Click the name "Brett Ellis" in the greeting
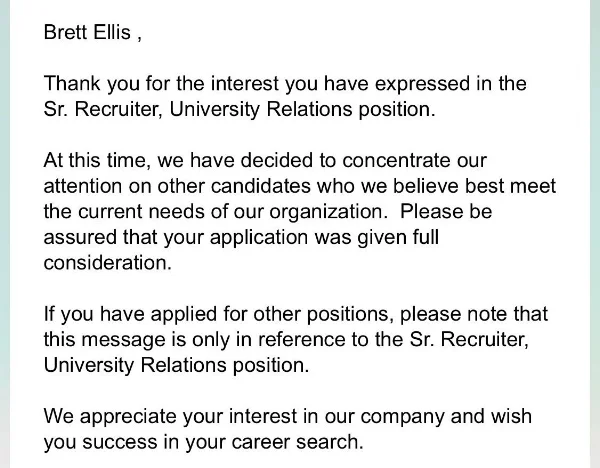 pos(87,32)
